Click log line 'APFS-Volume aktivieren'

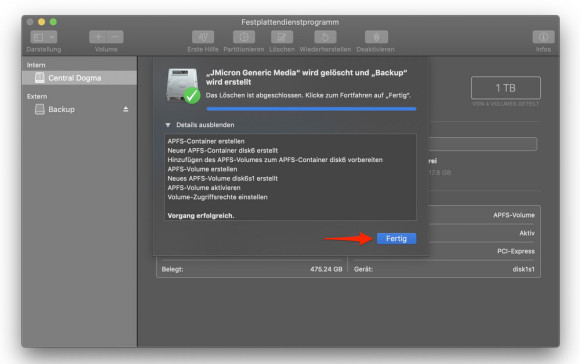pos(204,188)
